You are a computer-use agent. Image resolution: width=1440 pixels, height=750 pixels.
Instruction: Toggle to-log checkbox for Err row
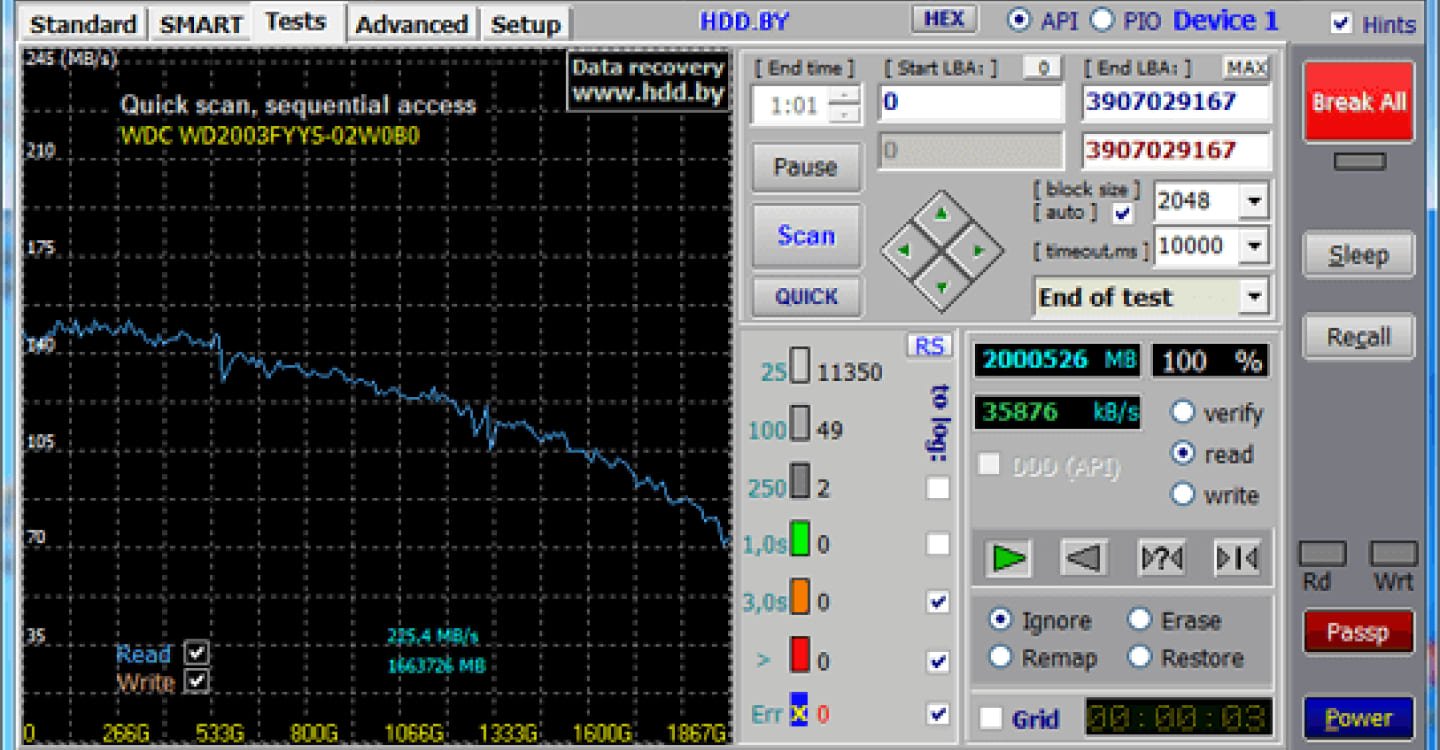point(938,714)
